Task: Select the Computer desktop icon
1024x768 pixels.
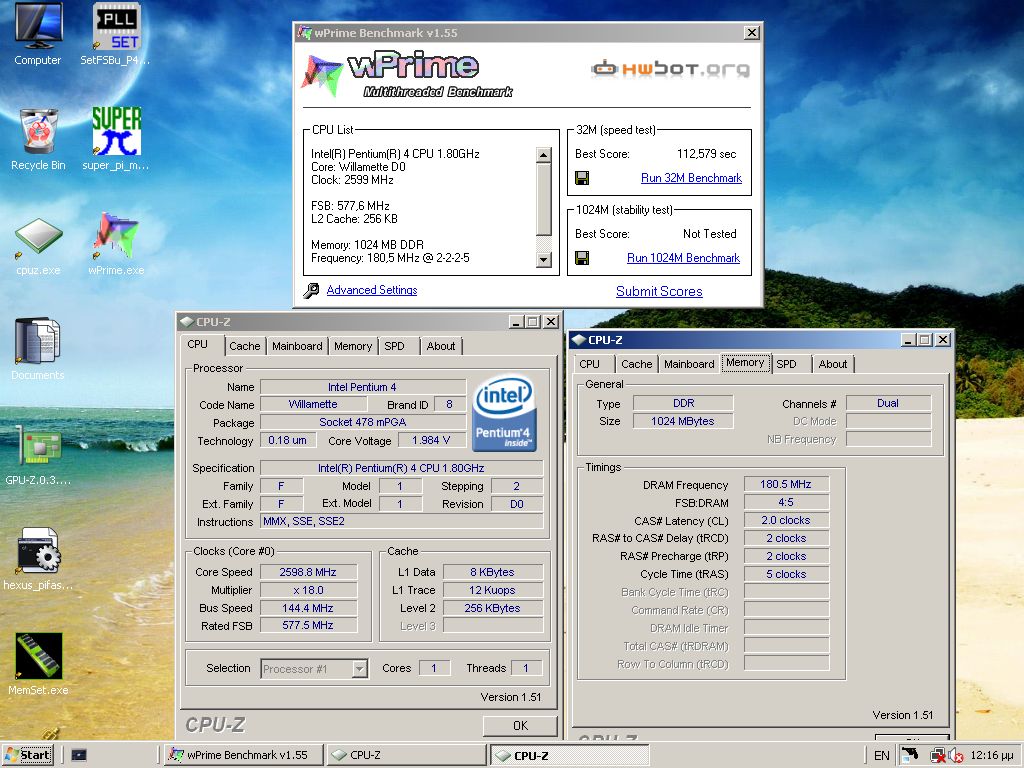Action: point(38,34)
